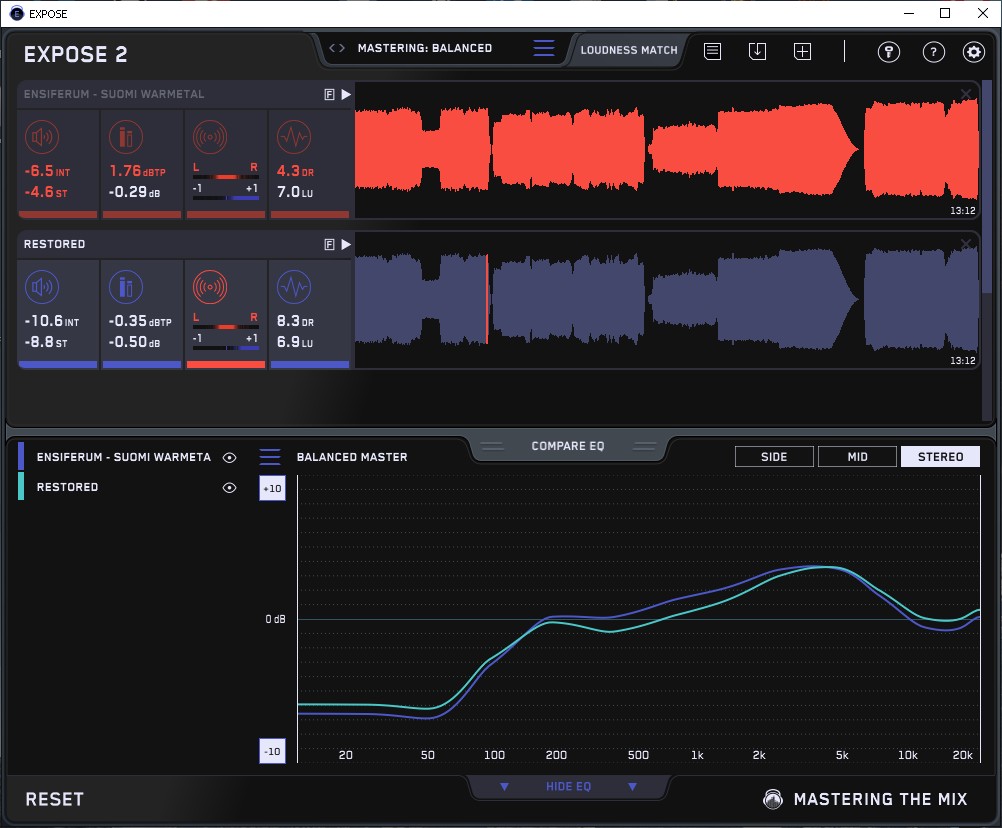Click the import file icon with down arrow
This screenshot has width=1002, height=828.
757,52
